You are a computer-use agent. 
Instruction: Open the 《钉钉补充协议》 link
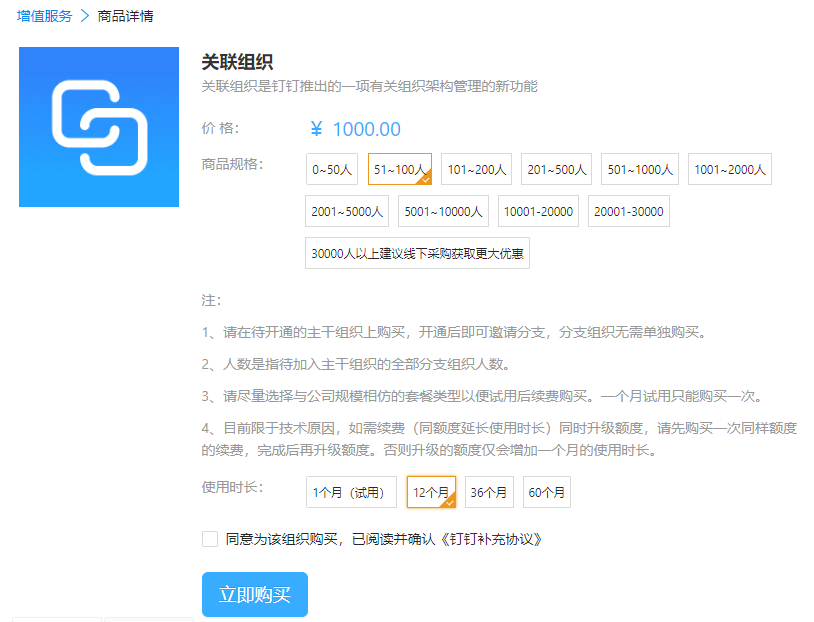[x=490, y=539]
